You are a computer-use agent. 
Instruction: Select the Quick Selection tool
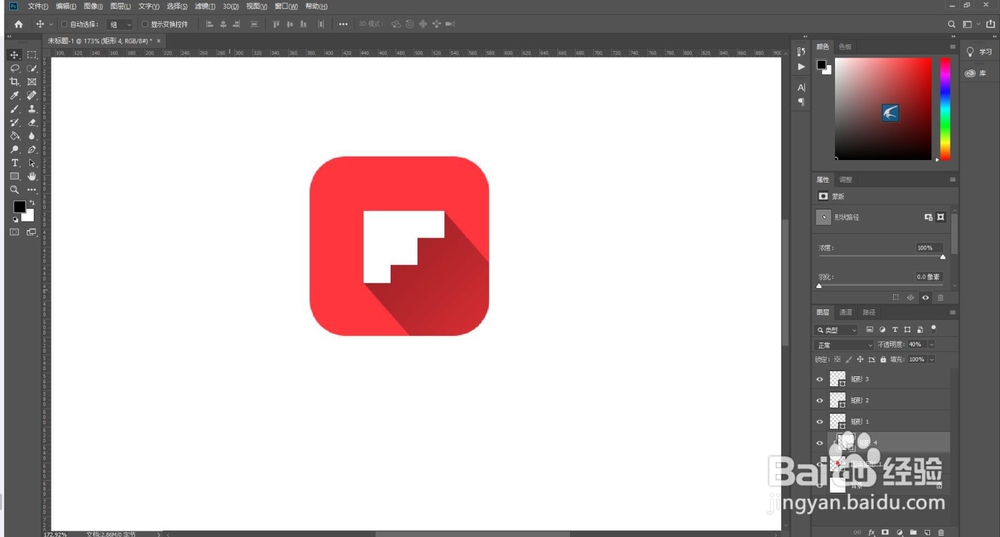(x=32, y=68)
